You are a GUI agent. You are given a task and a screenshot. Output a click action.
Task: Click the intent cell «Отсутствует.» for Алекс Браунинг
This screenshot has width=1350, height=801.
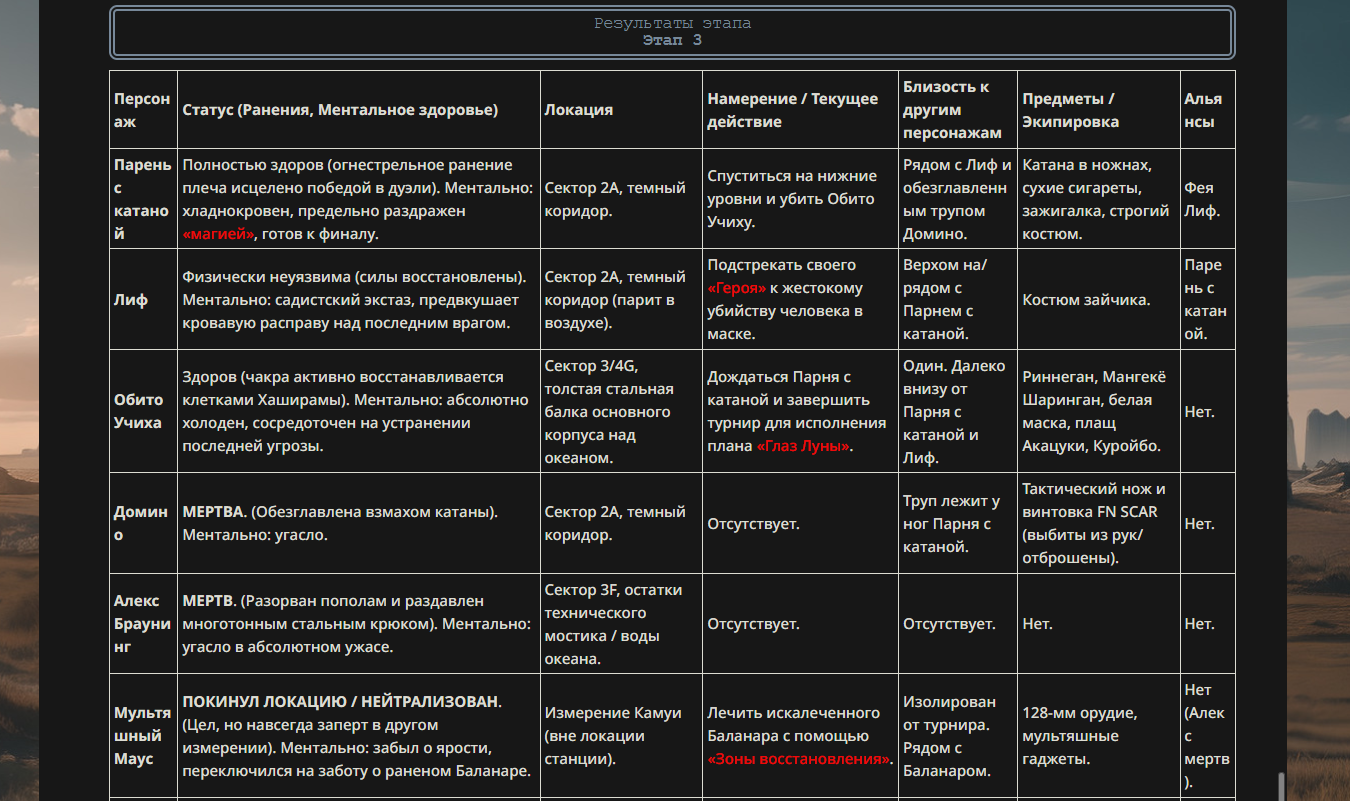pyautogui.click(x=801, y=624)
